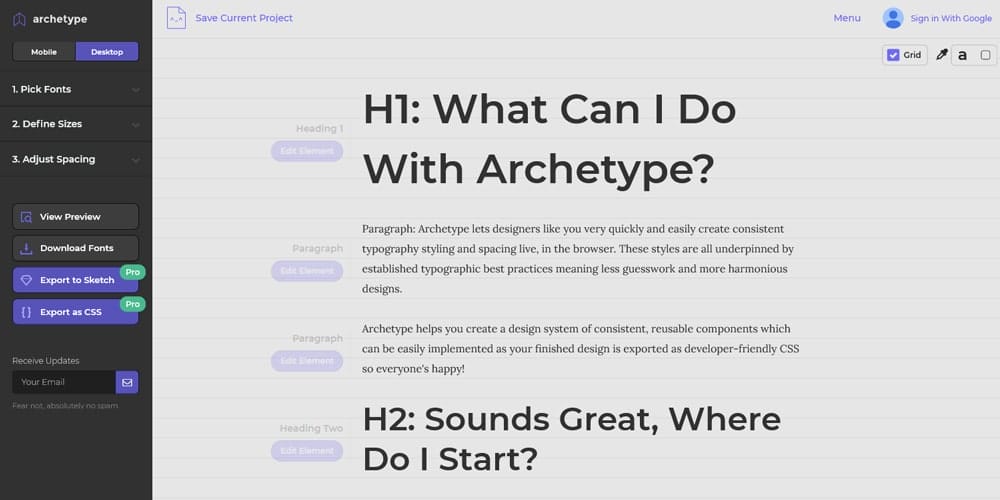Screen dimensions: 1000x500
Task: Click the 'Receive Updates' label
Action: 46,361
